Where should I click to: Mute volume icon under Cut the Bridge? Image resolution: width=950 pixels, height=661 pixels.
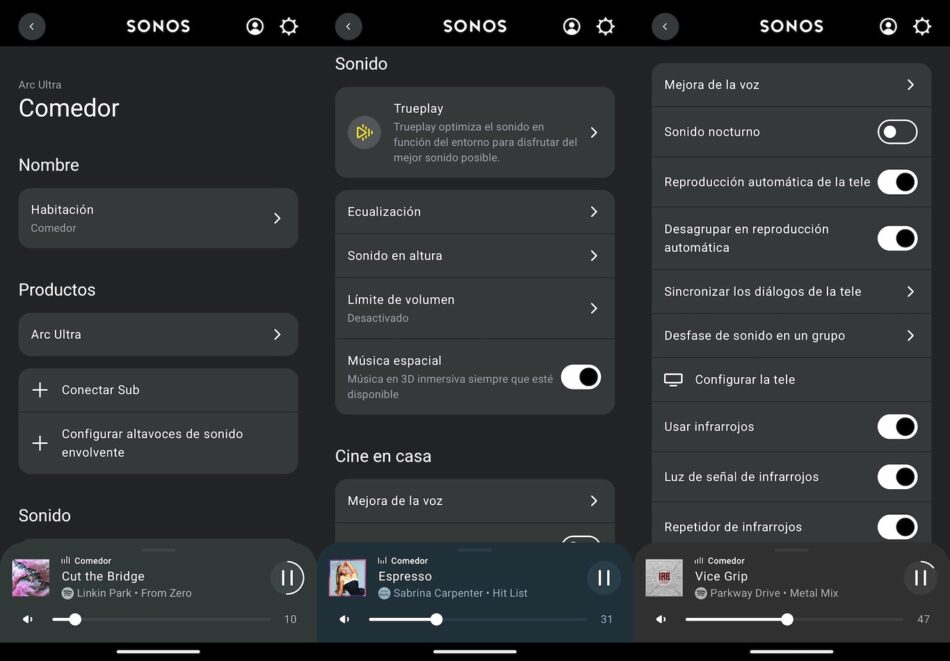tap(28, 619)
